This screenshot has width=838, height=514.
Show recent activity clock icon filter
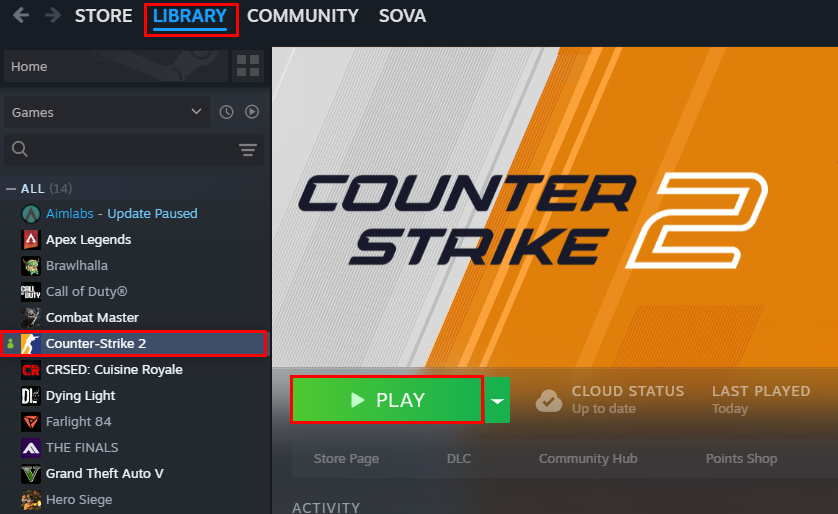point(226,112)
